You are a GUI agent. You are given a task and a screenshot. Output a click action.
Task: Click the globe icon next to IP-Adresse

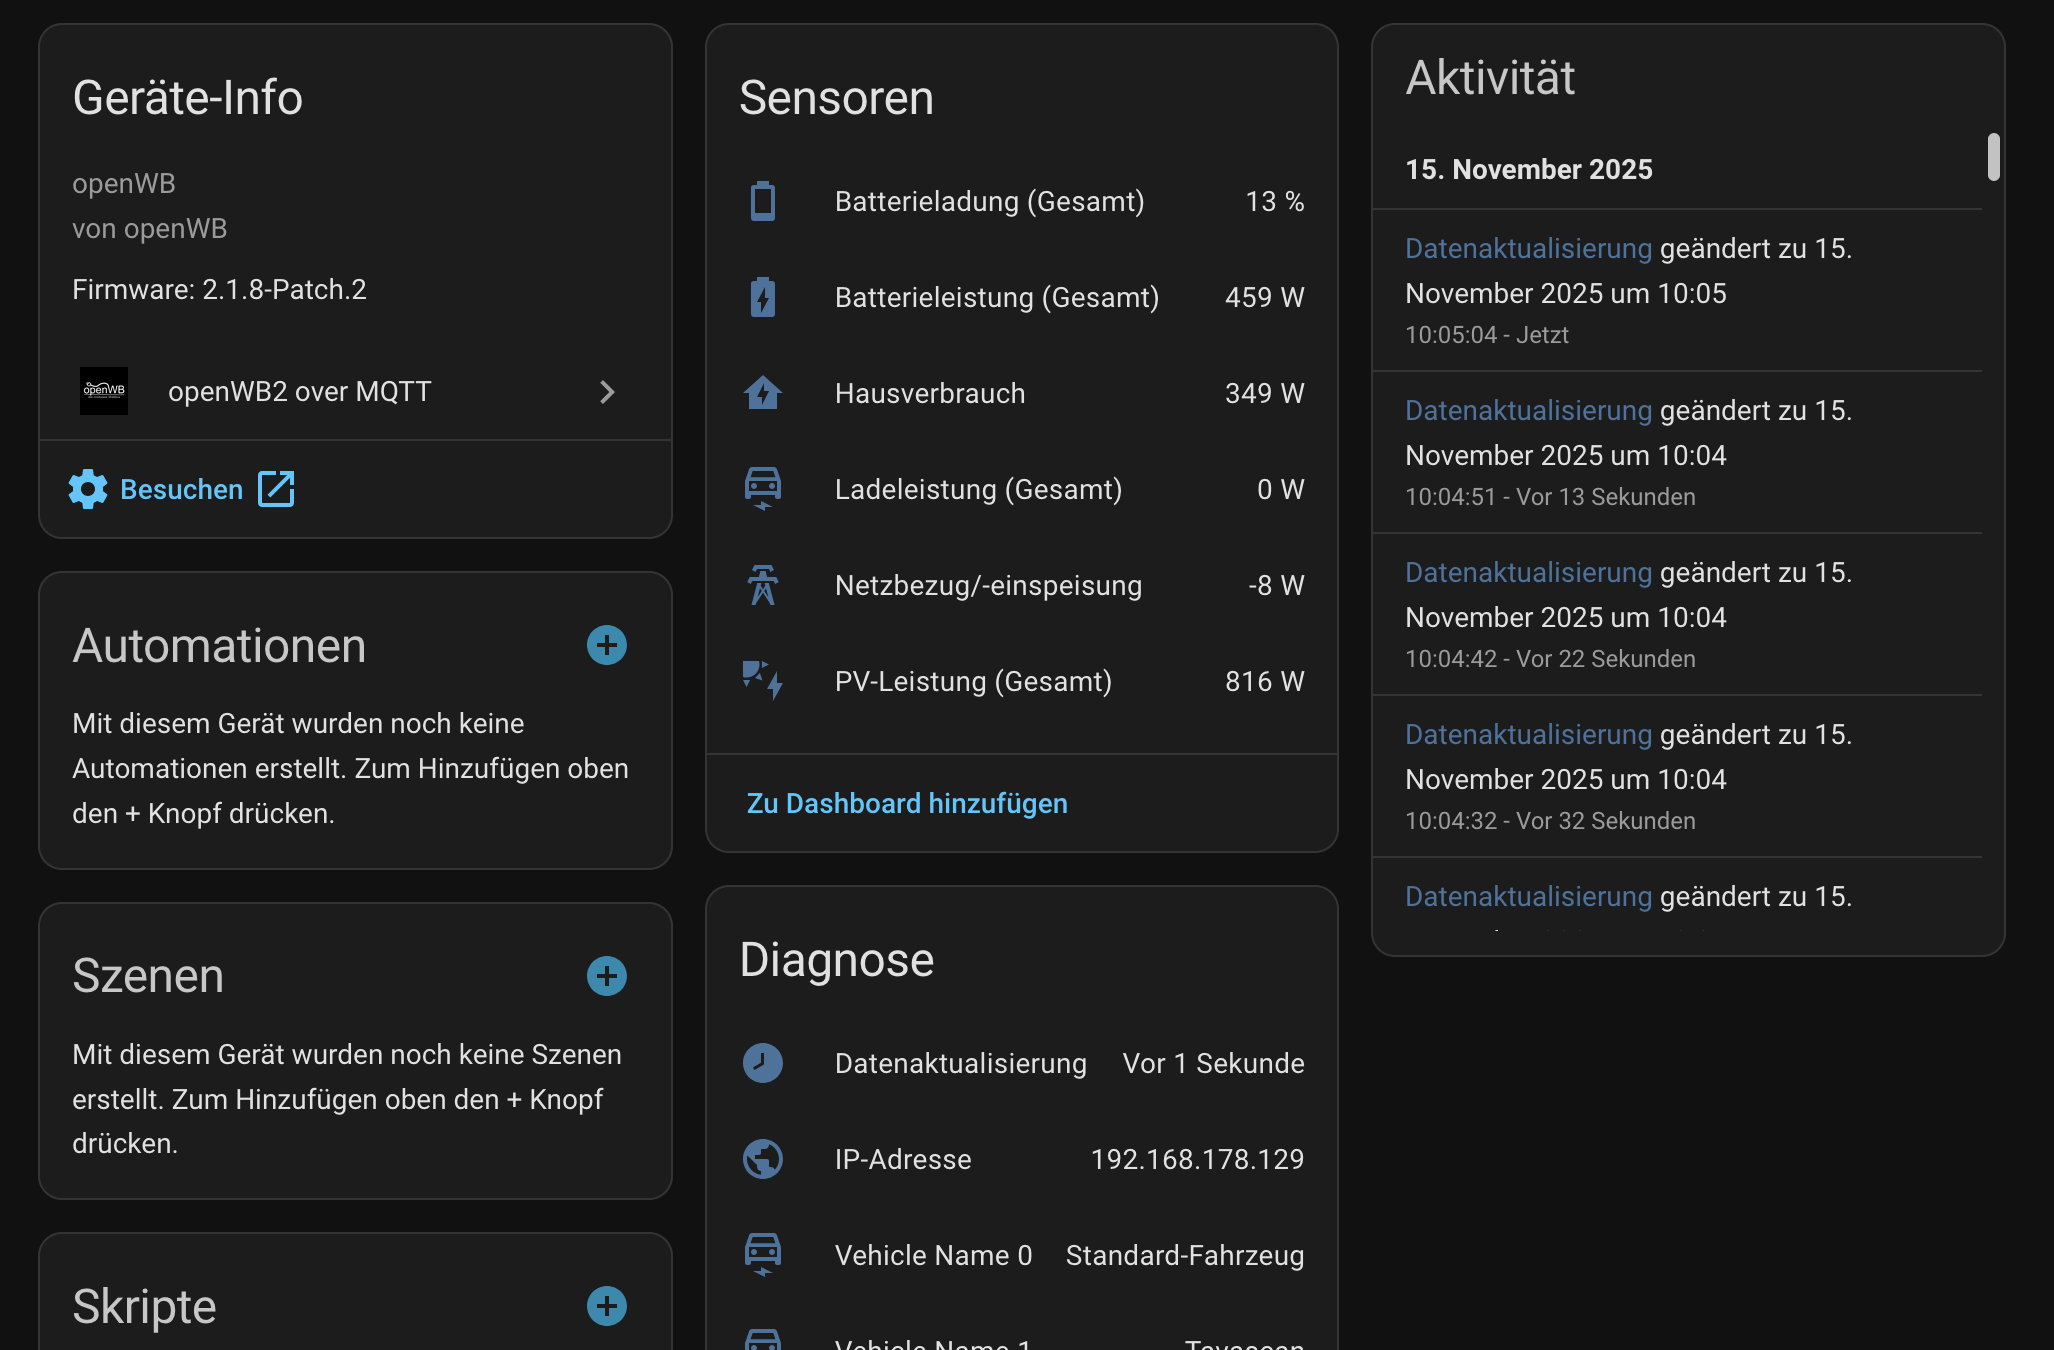point(763,1159)
